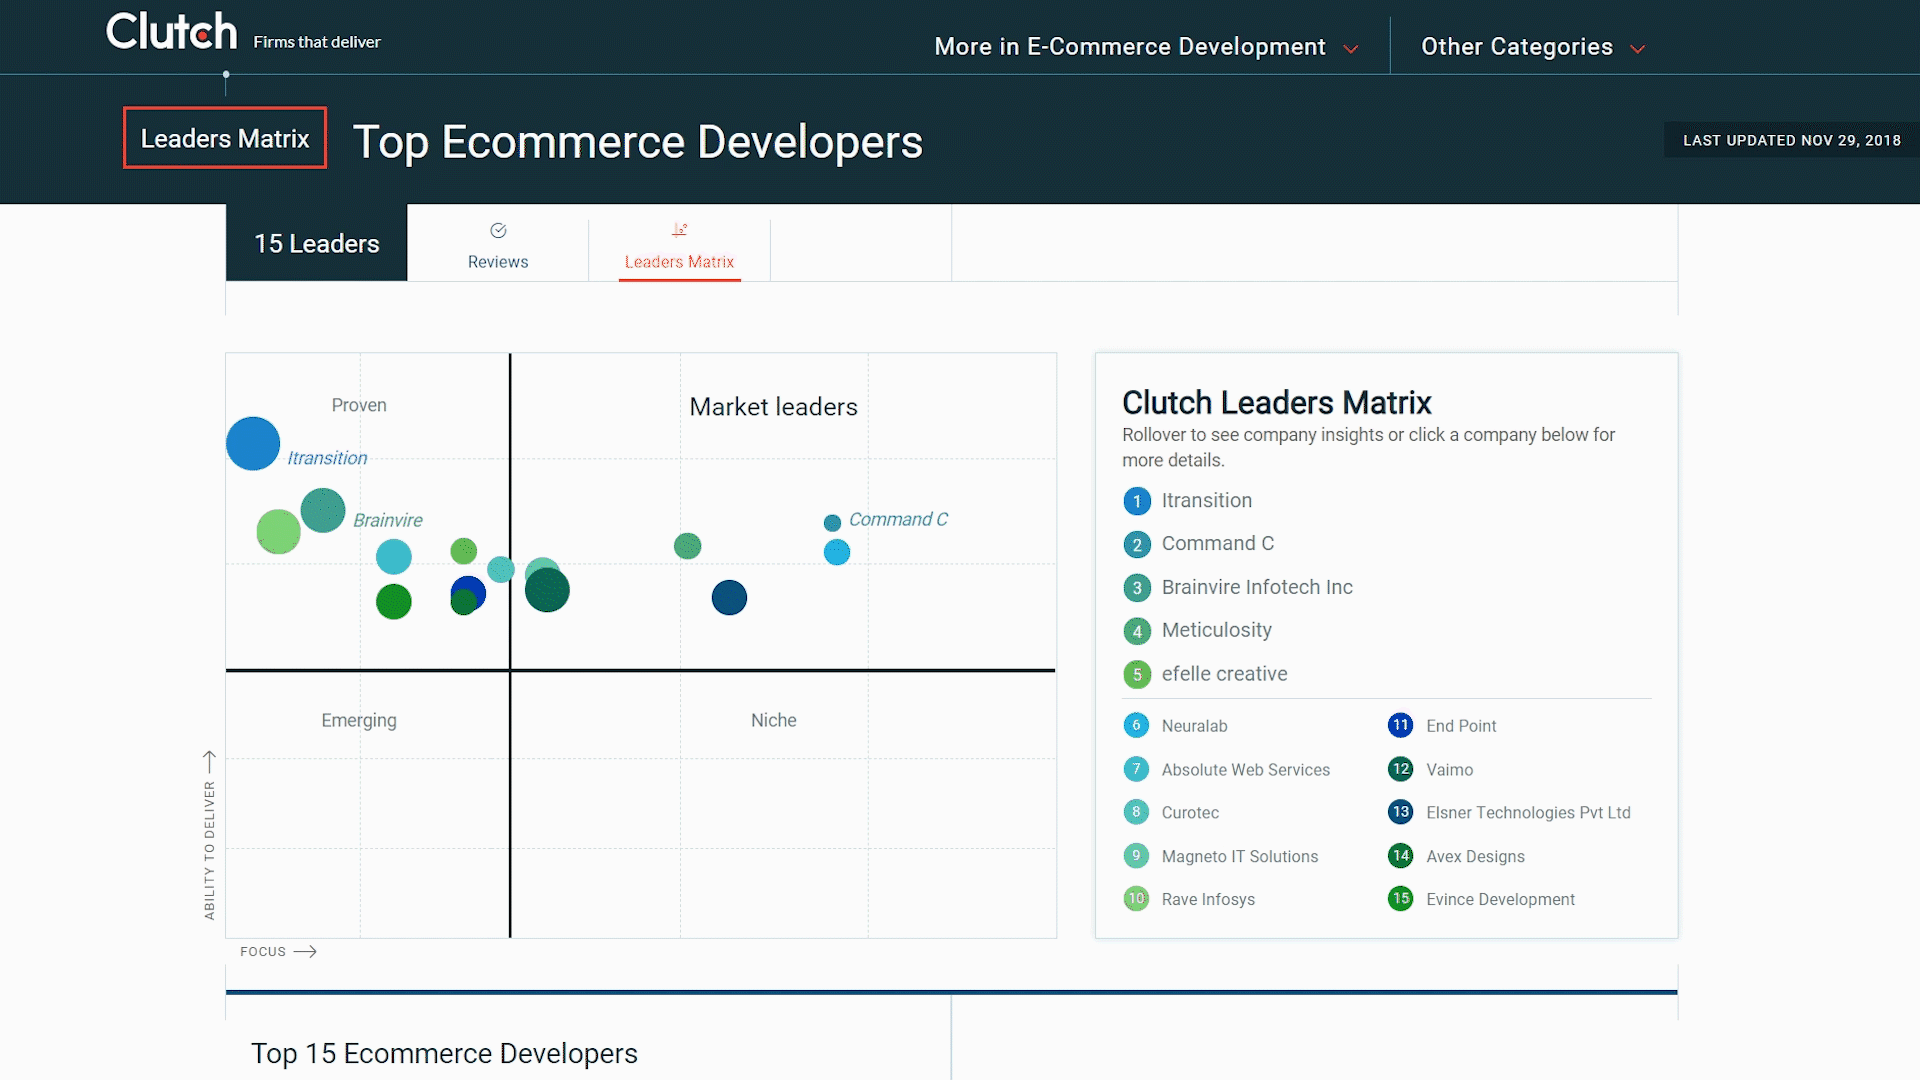Image resolution: width=1920 pixels, height=1080 pixels.
Task: Click number 14 badge beside Avex Designs
Action: [x=1400, y=856]
